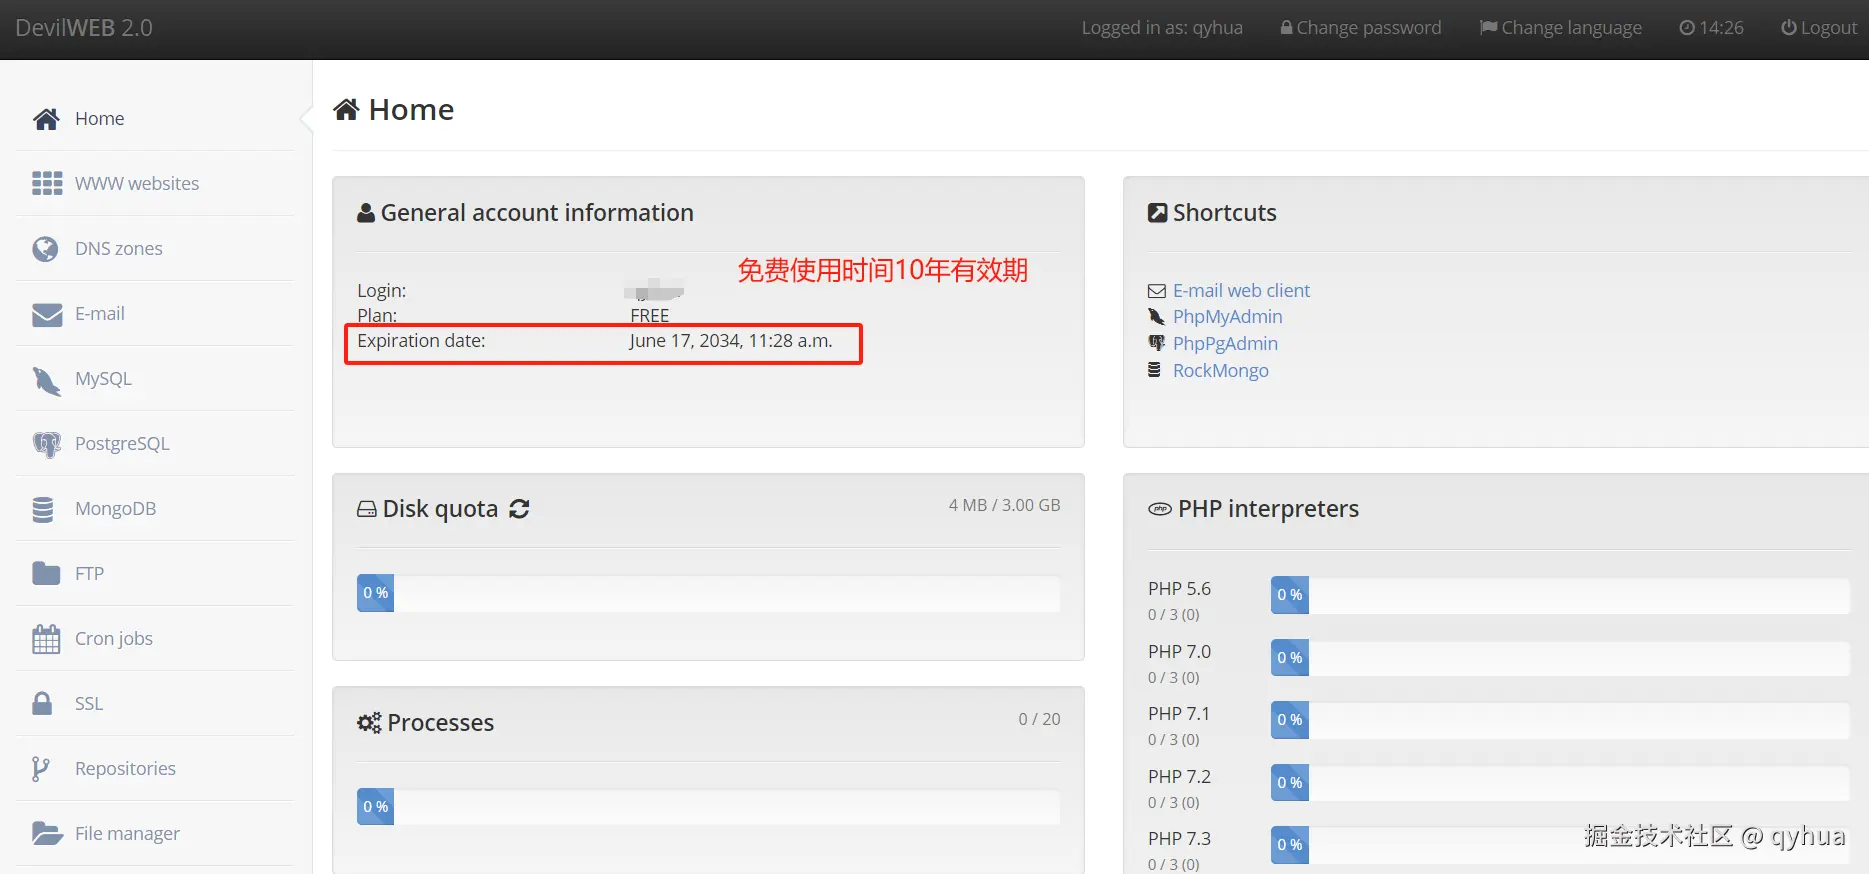Image resolution: width=1869 pixels, height=874 pixels.
Task: Click the 'Shortcuts' panel heading
Action: click(x=1225, y=213)
